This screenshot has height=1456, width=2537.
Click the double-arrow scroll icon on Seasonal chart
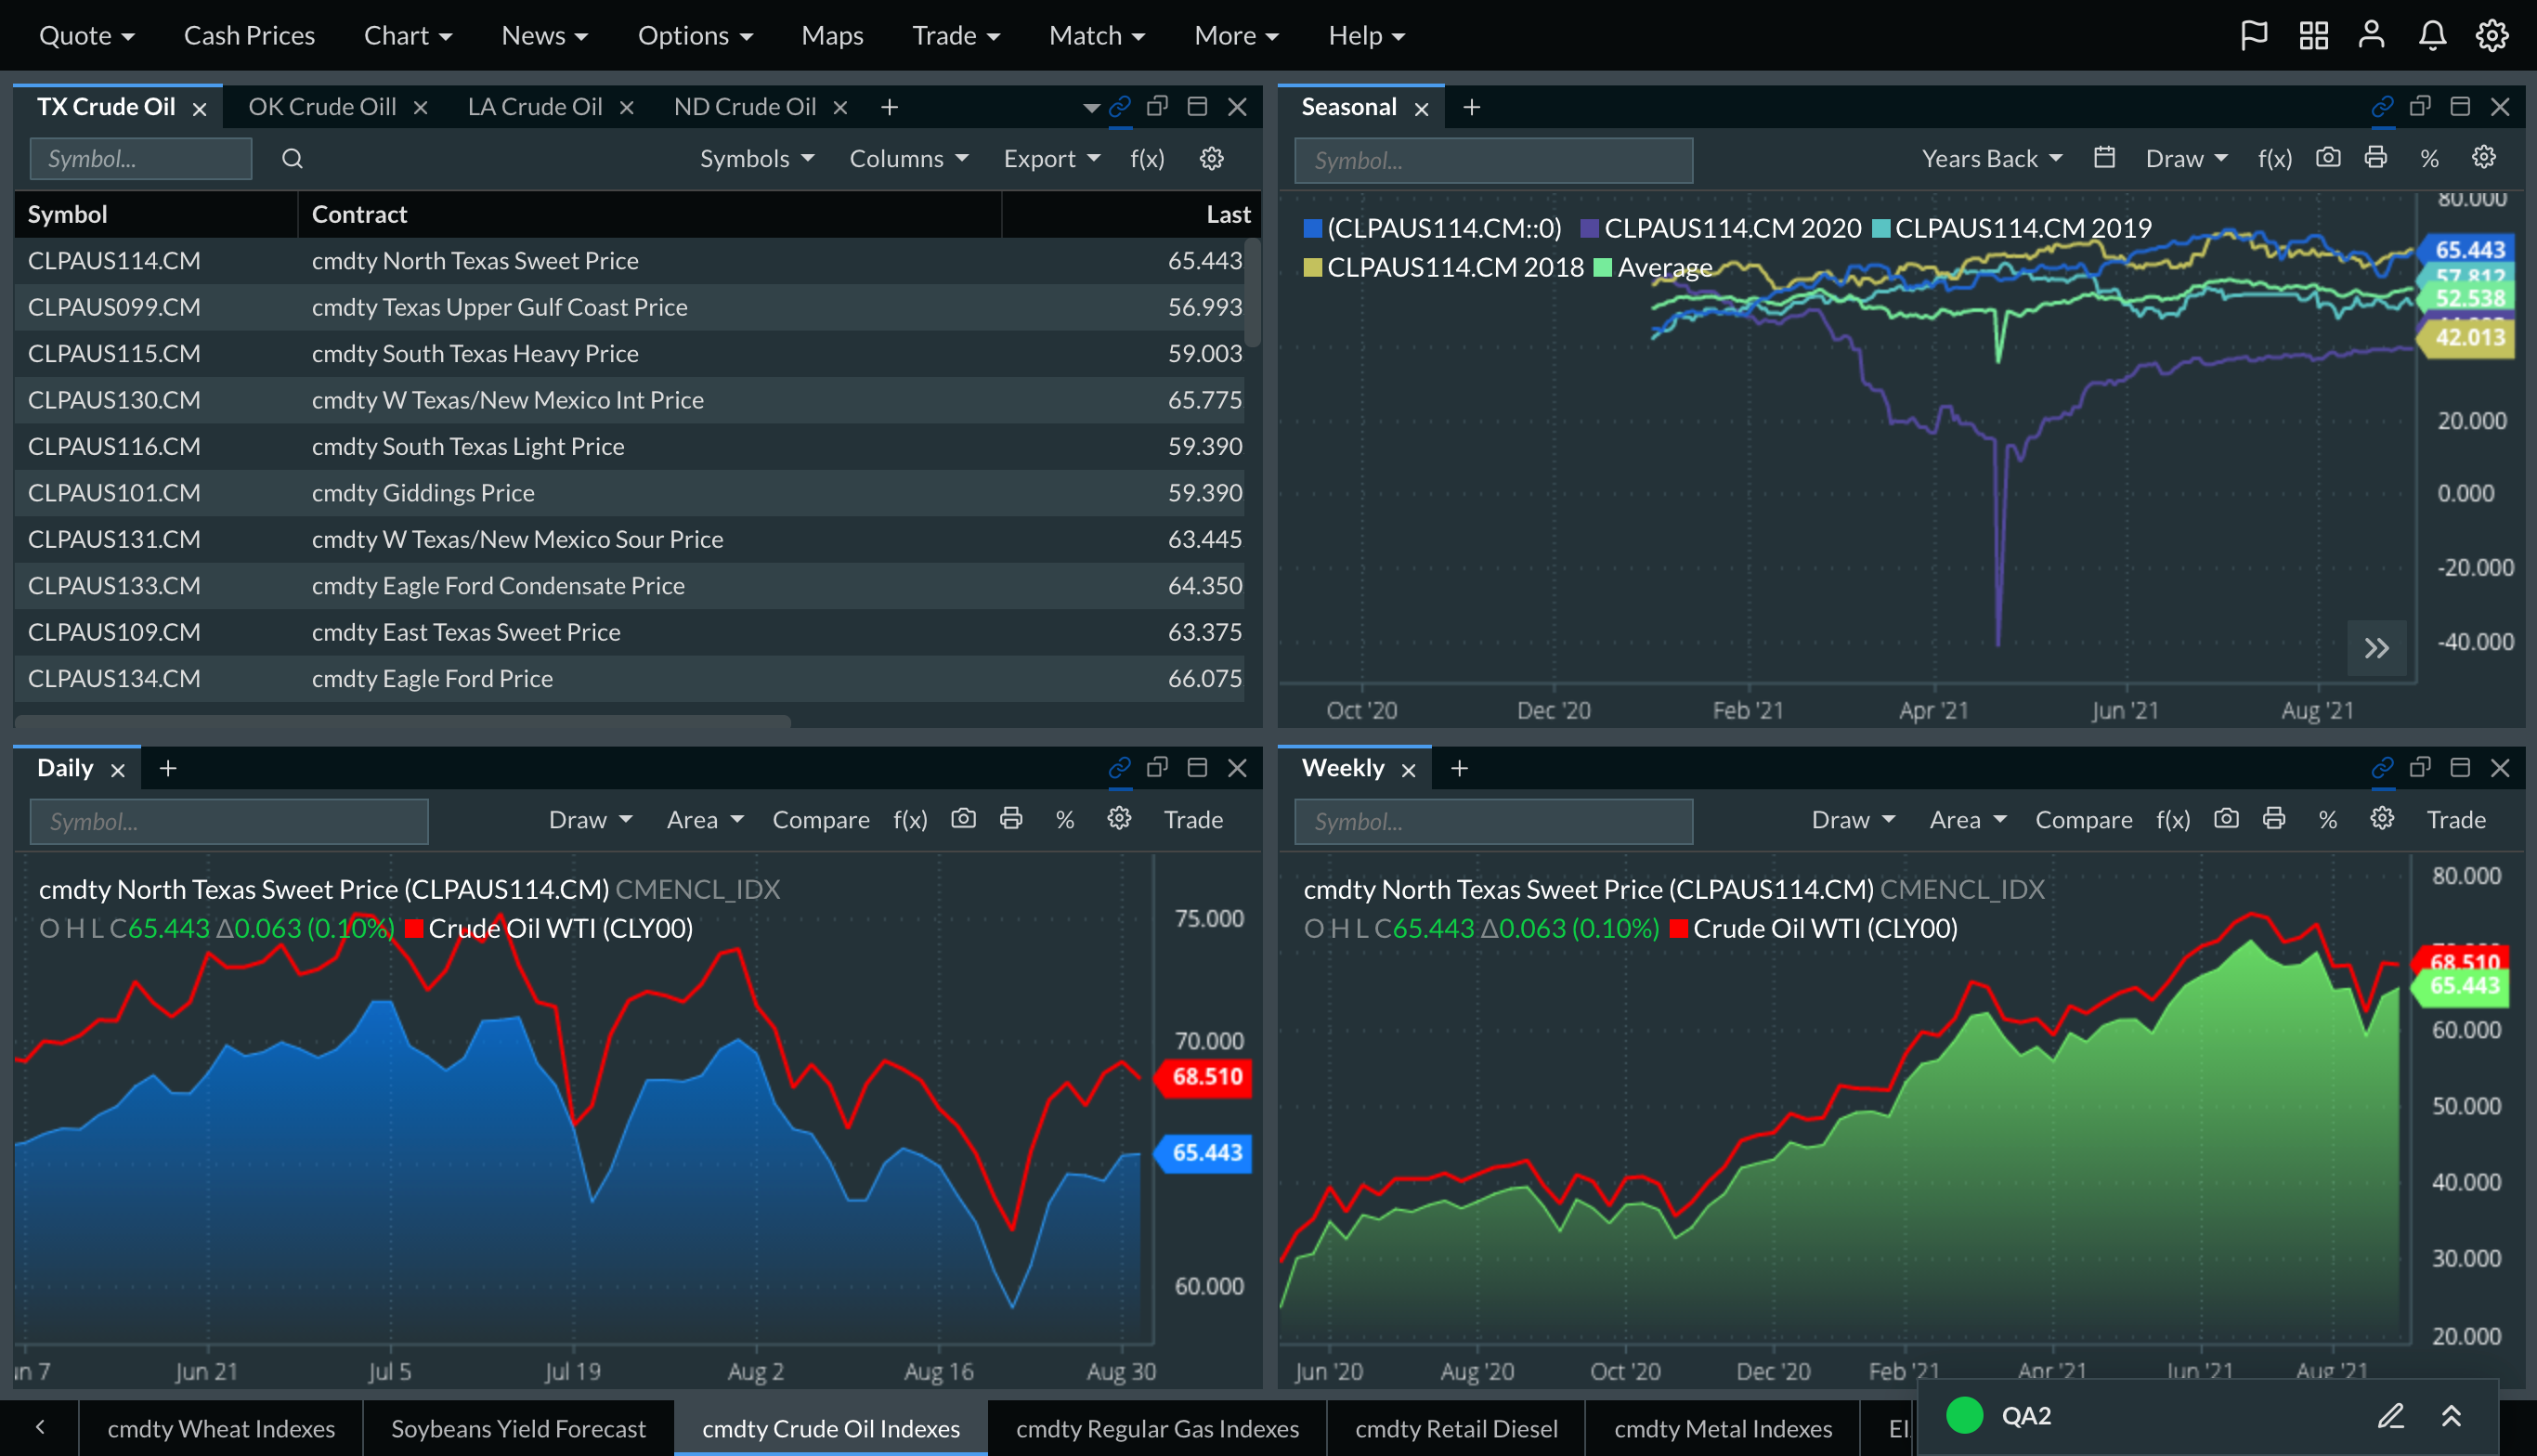point(2377,648)
